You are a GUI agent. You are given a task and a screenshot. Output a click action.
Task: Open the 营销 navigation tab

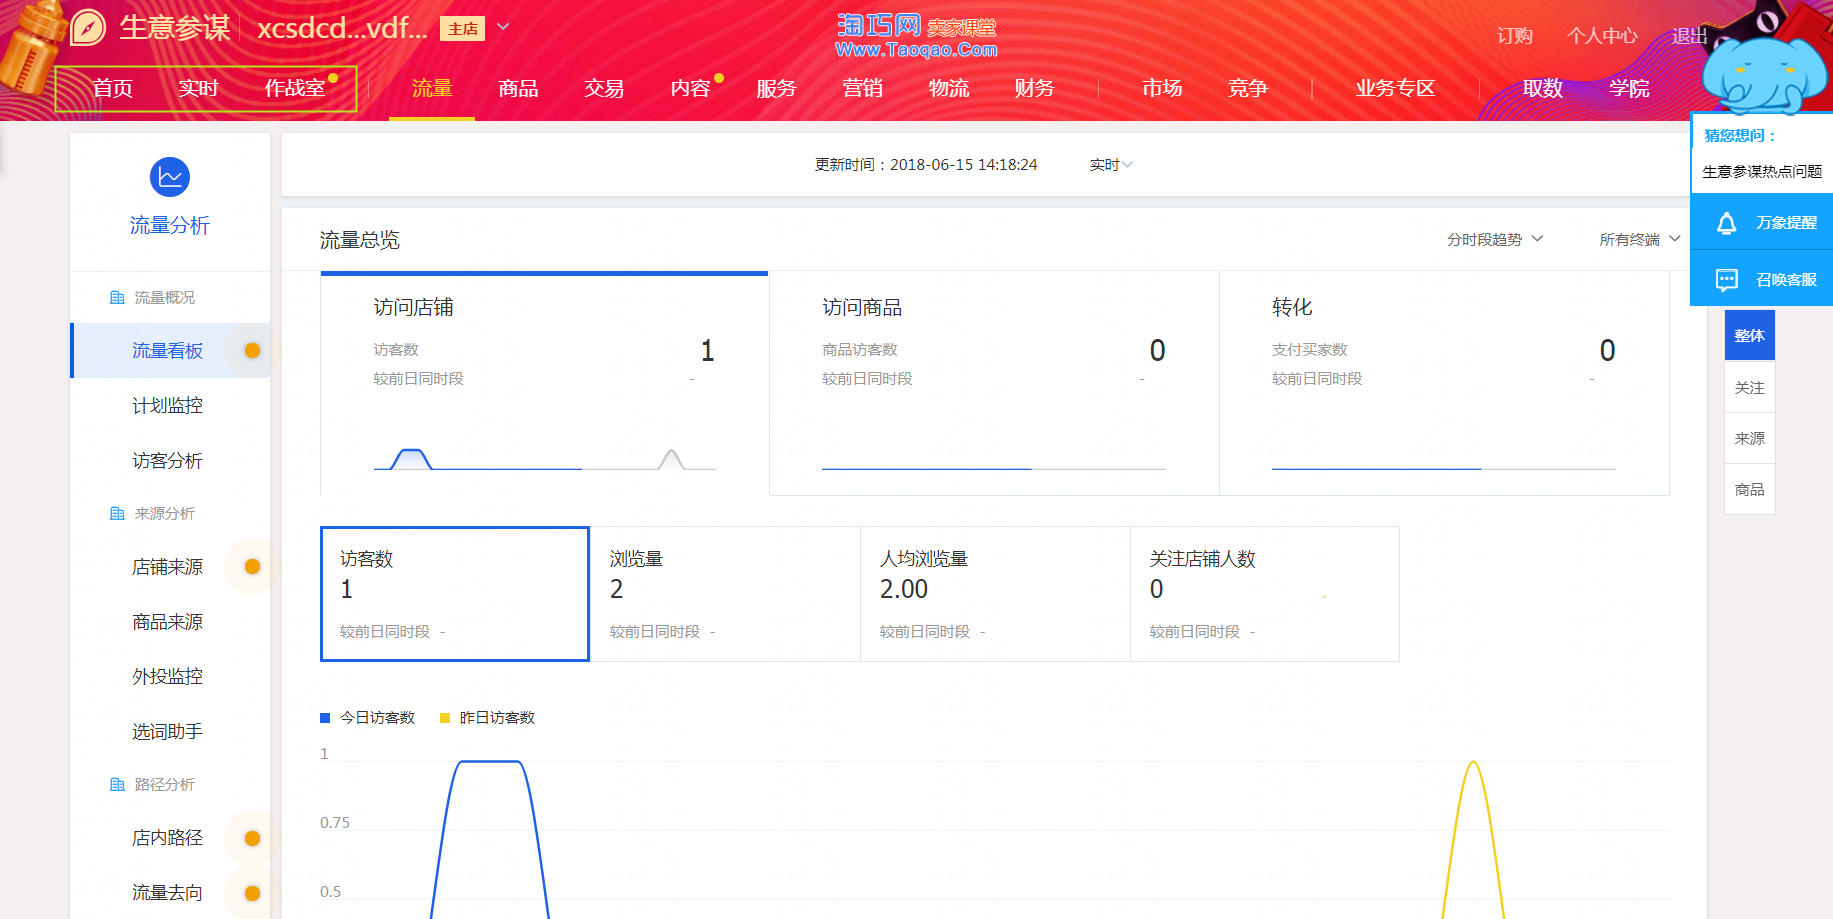pos(862,88)
